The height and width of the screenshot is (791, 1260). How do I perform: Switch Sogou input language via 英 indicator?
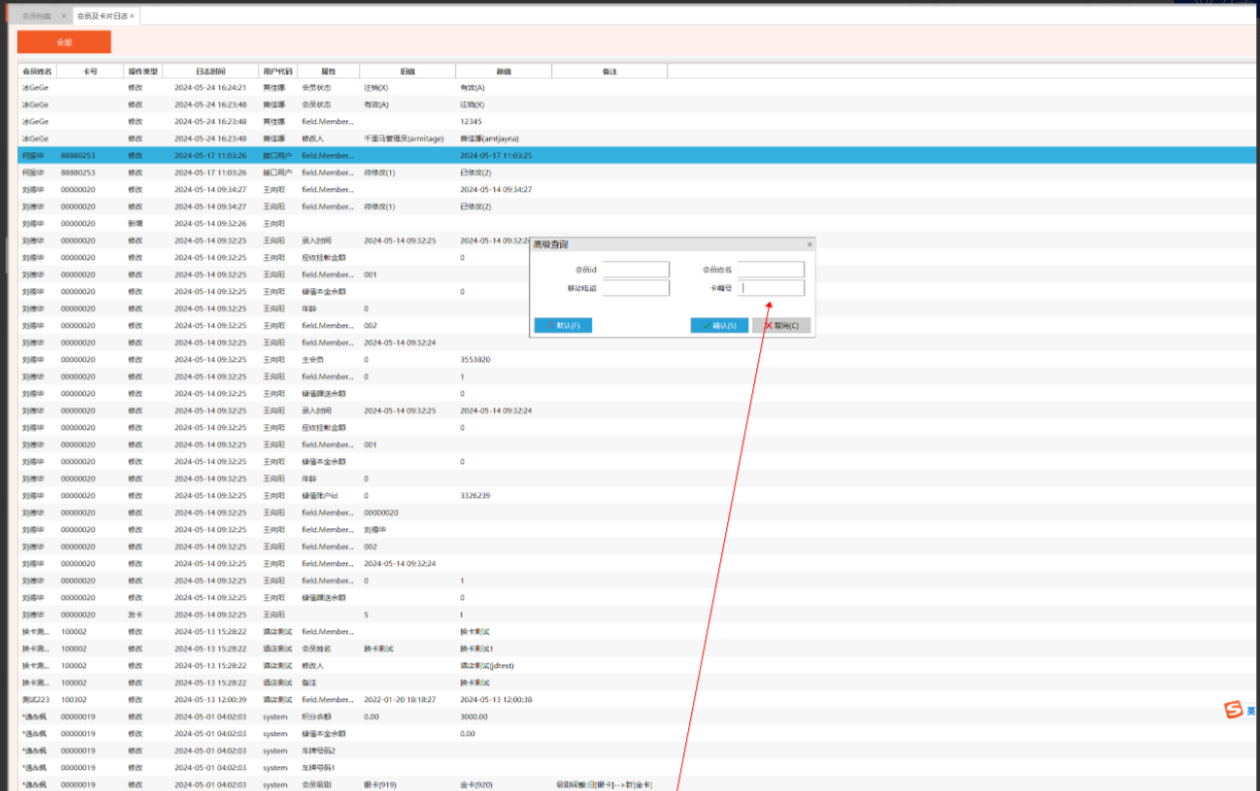[x=1251, y=711]
